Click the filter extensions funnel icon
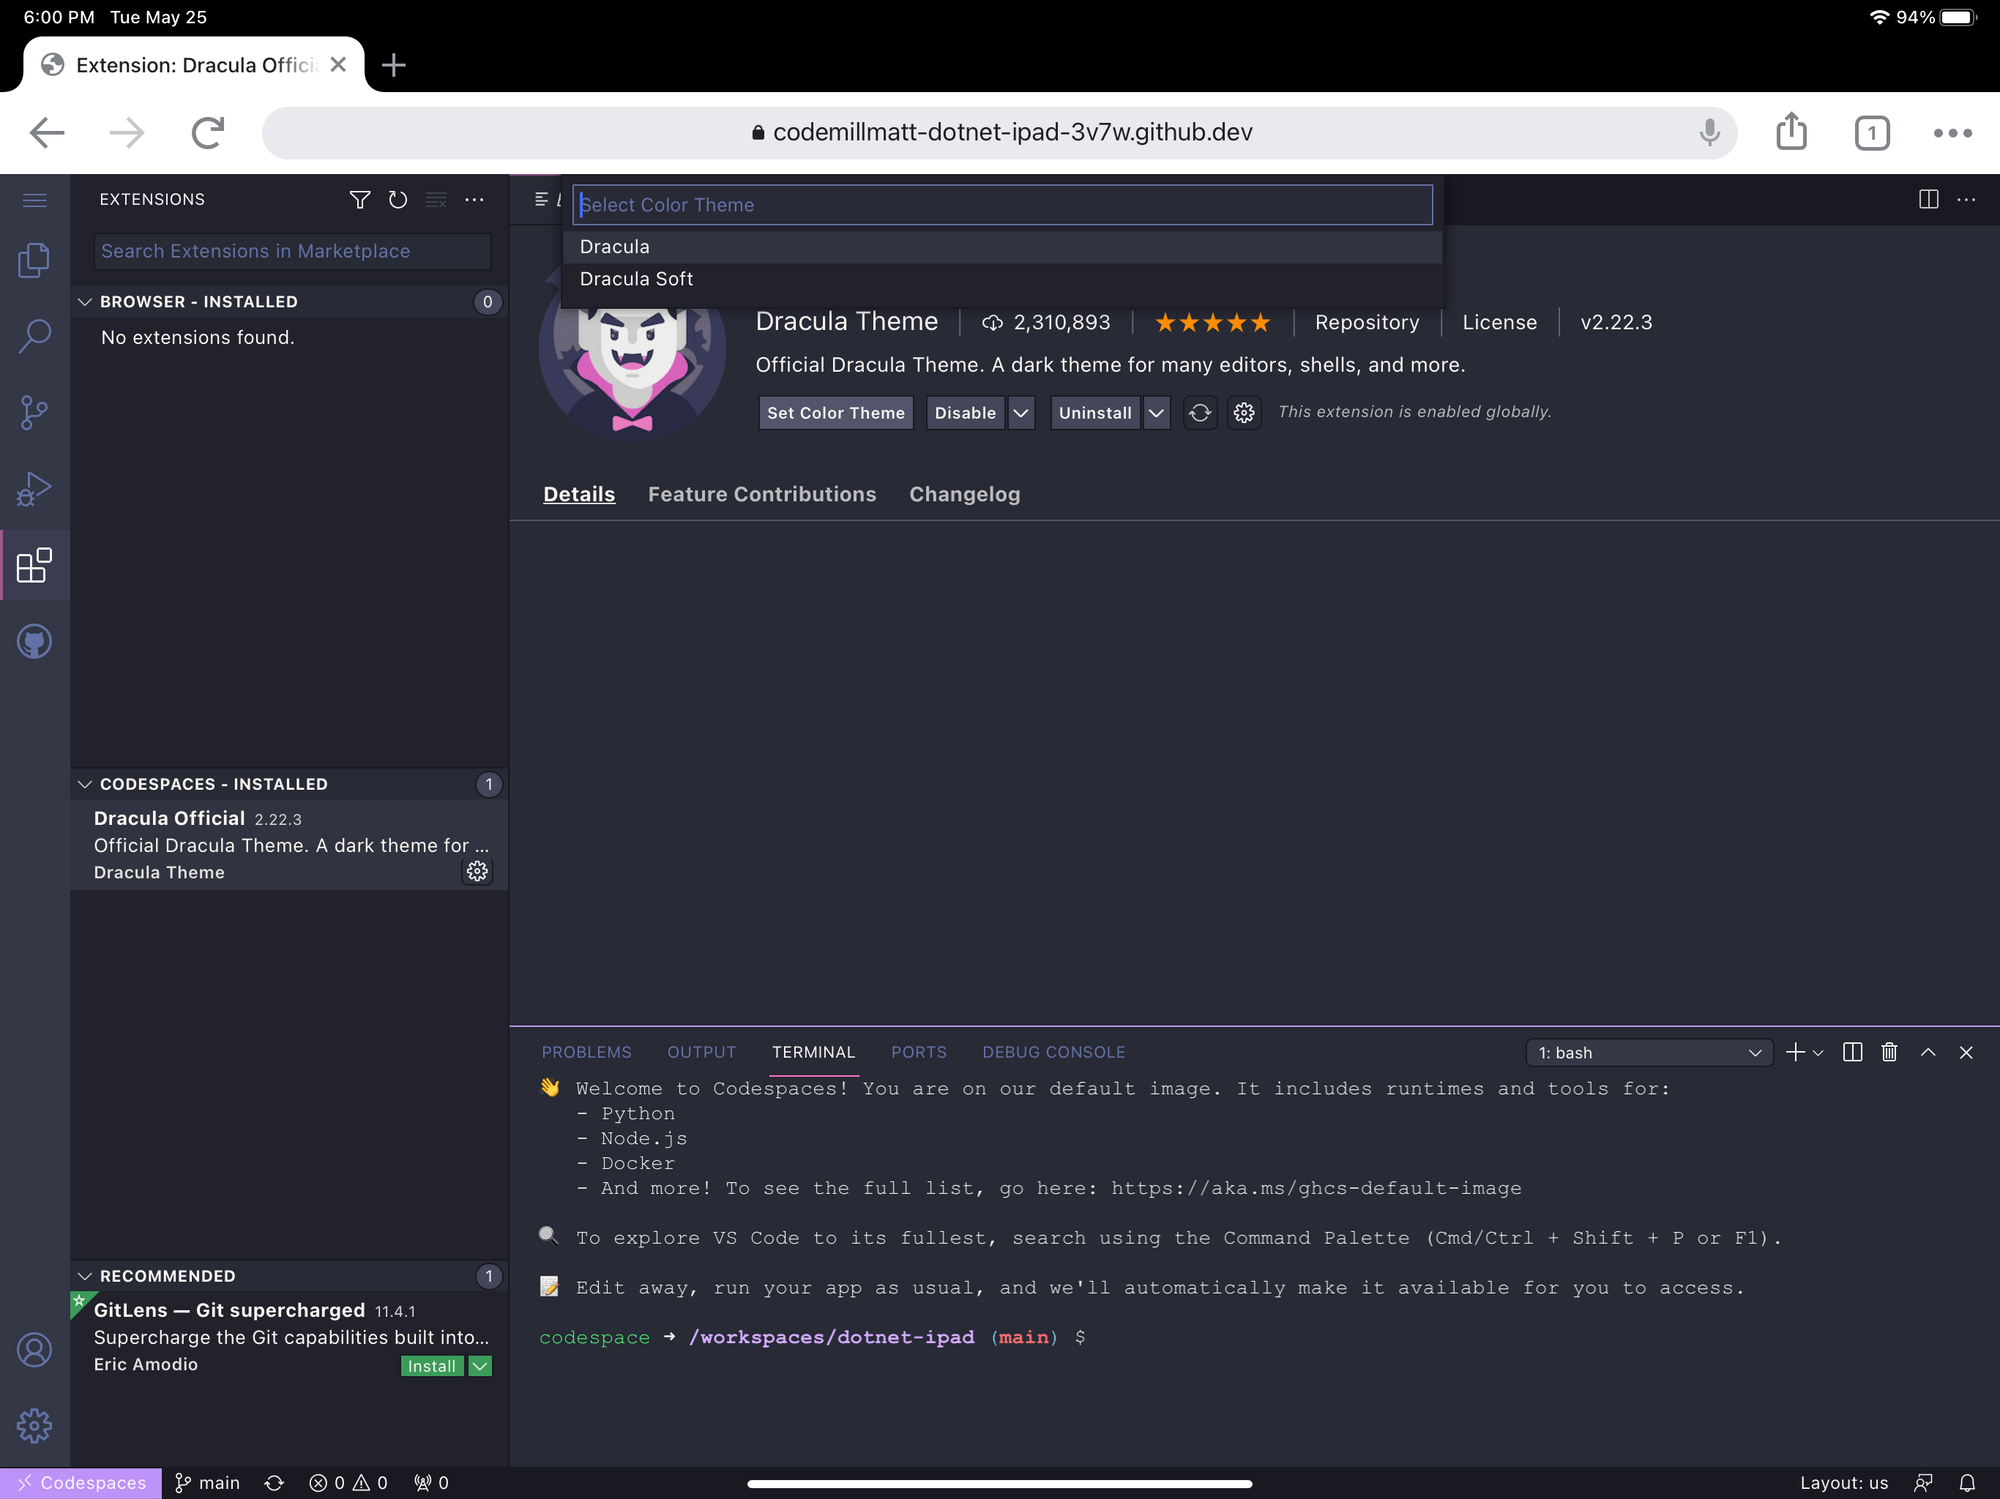The width and height of the screenshot is (2000, 1499). point(360,200)
